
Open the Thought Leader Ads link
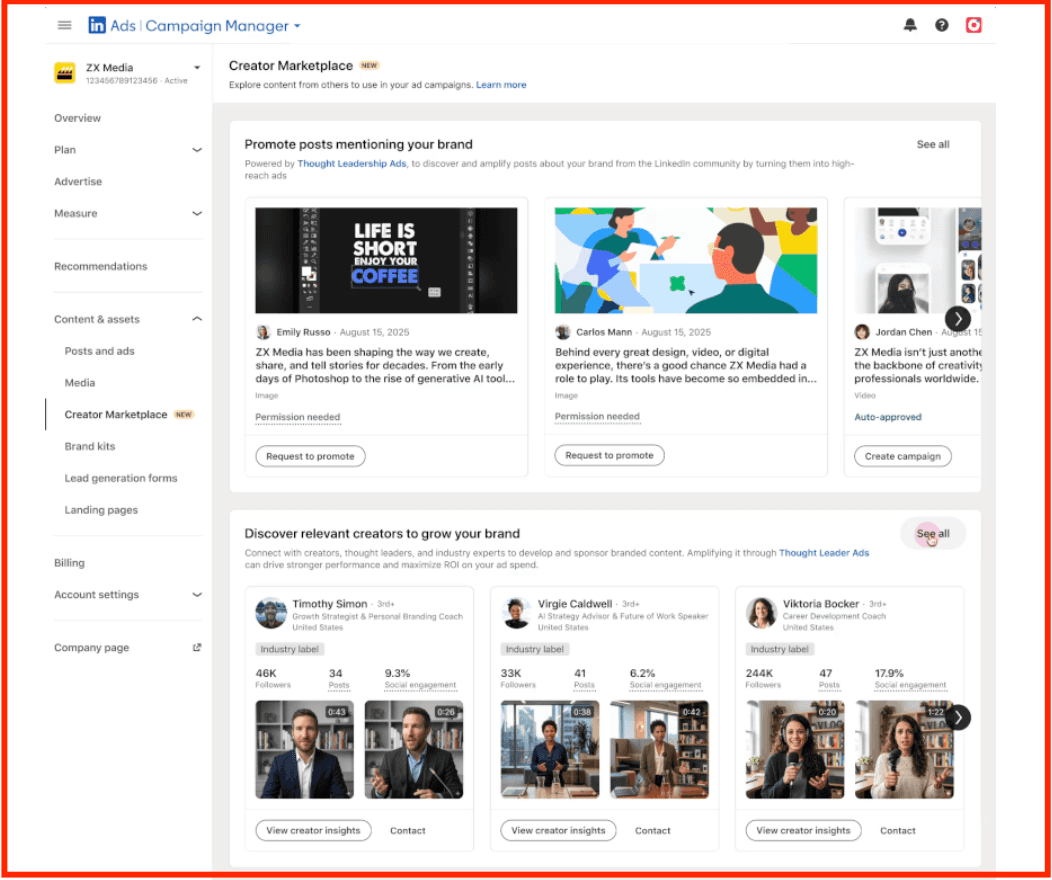tap(824, 553)
